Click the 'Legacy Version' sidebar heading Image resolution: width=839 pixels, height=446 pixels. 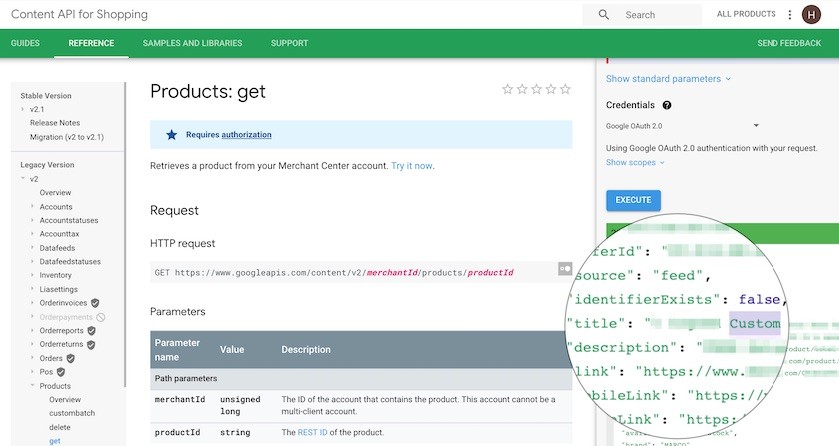(x=47, y=165)
